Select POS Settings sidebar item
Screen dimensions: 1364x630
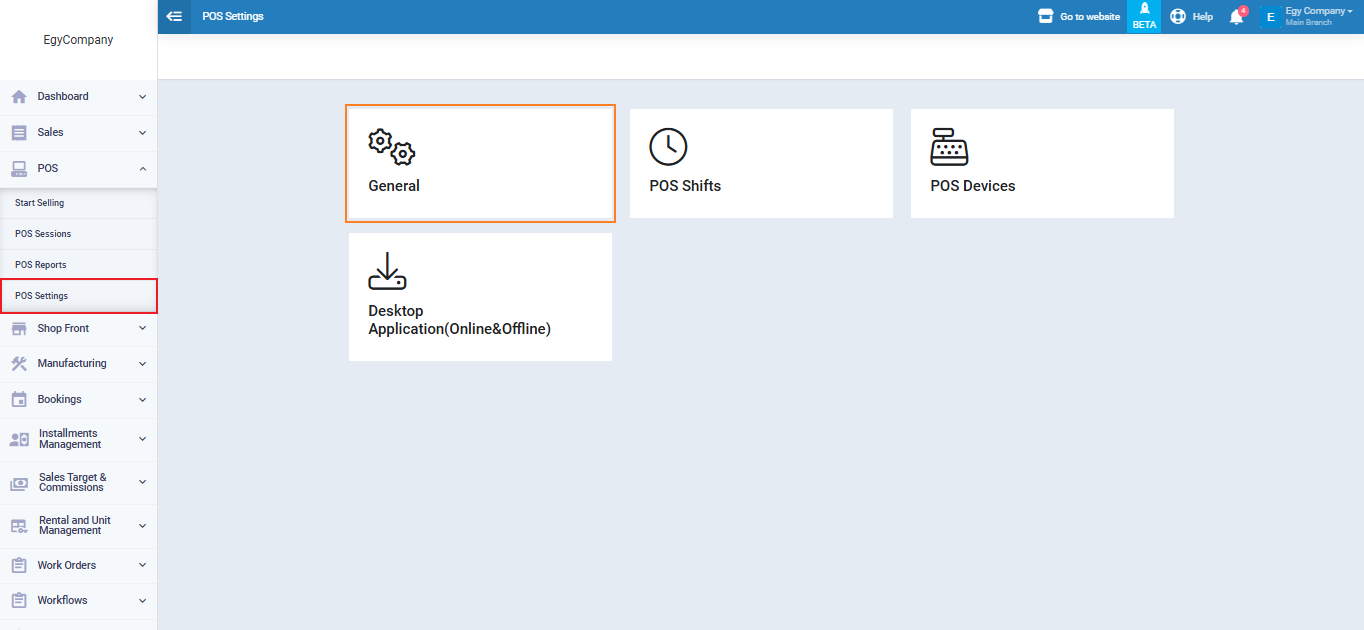coord(42,296)
